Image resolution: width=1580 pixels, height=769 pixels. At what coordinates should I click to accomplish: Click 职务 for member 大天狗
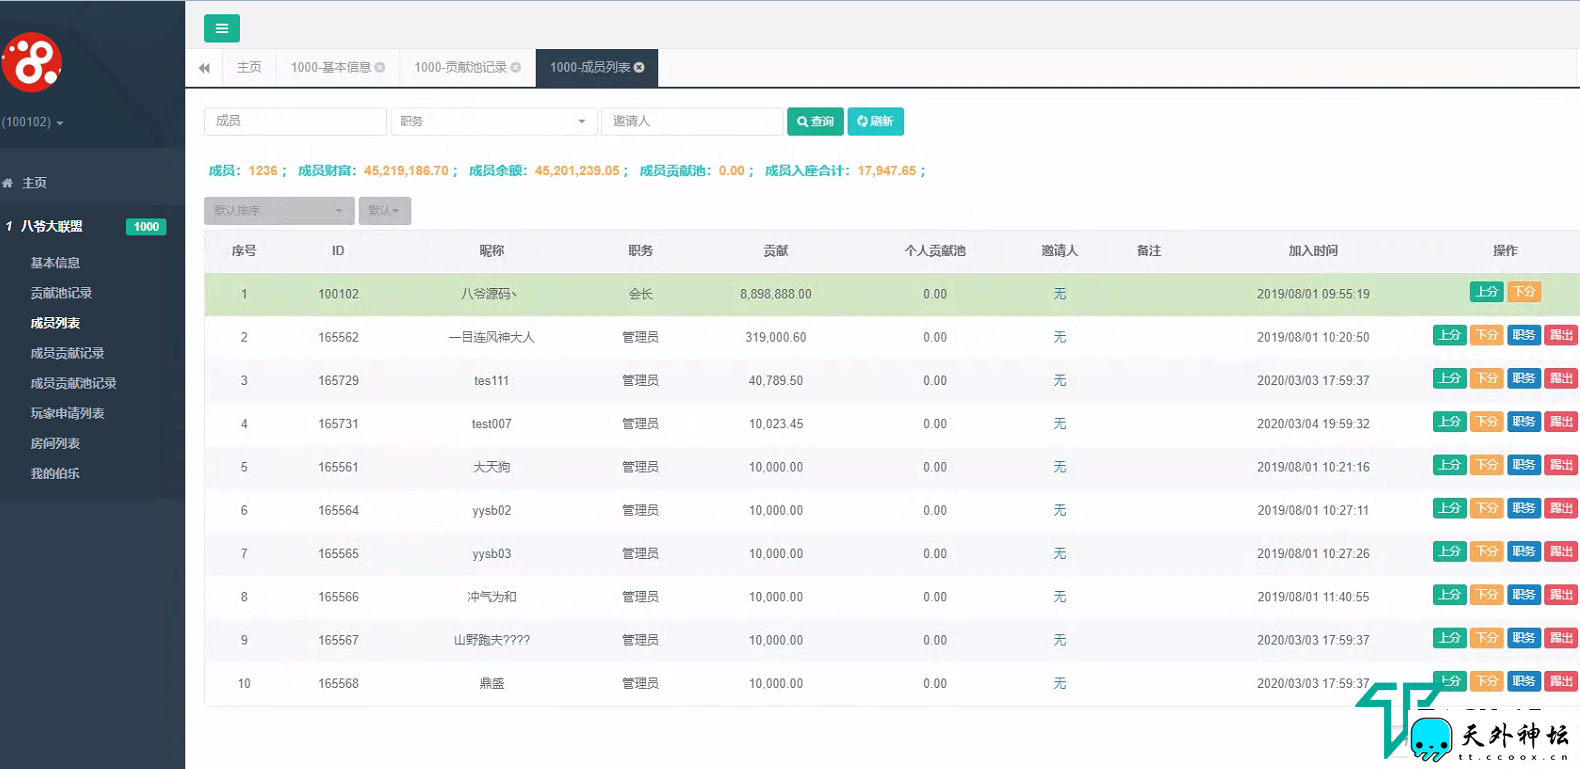click(1524, 465)
